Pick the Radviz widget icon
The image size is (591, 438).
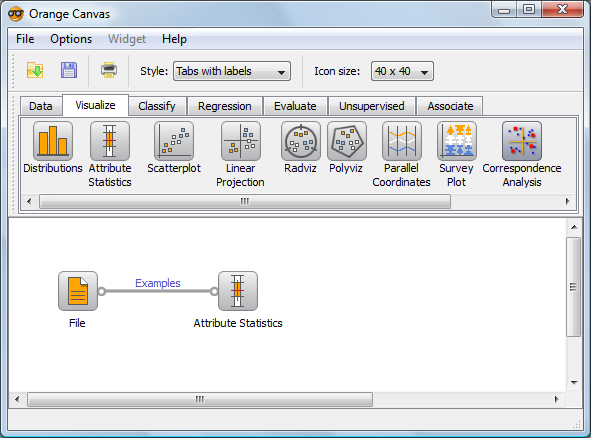coord(301,141)
